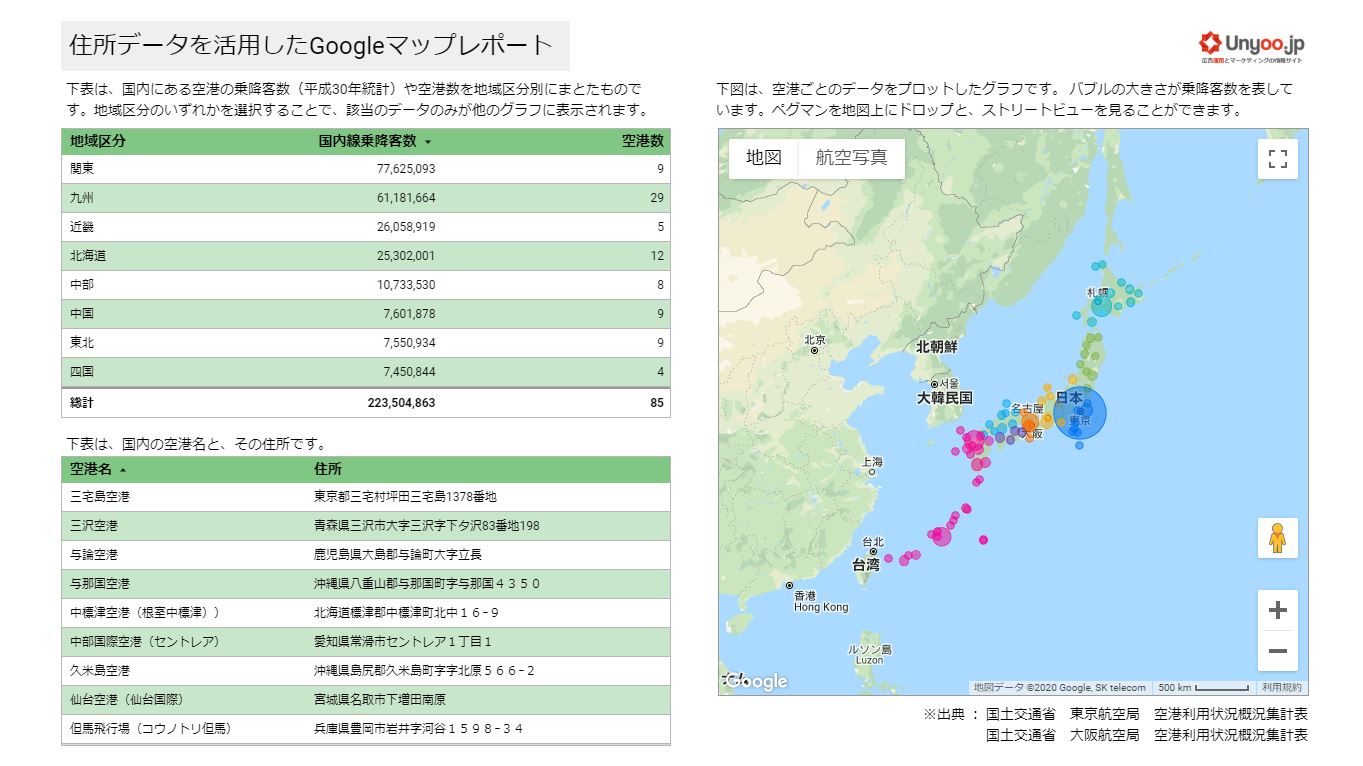The image size is (1363, 766).
Task: Click the report title 住所データを活用したGoogleマップレポート
Action: click(x=311, y=46)
